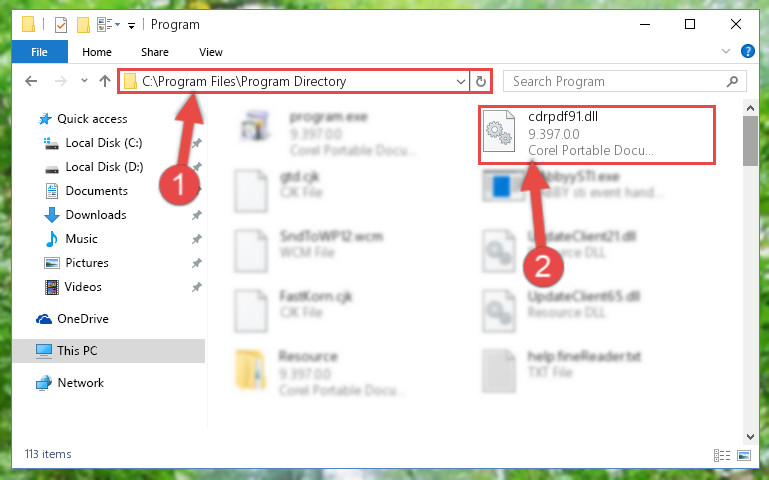Unpin Downloads from Quick access
The image size is (769, 480).
pyautogui.click(x=196, y=215)
